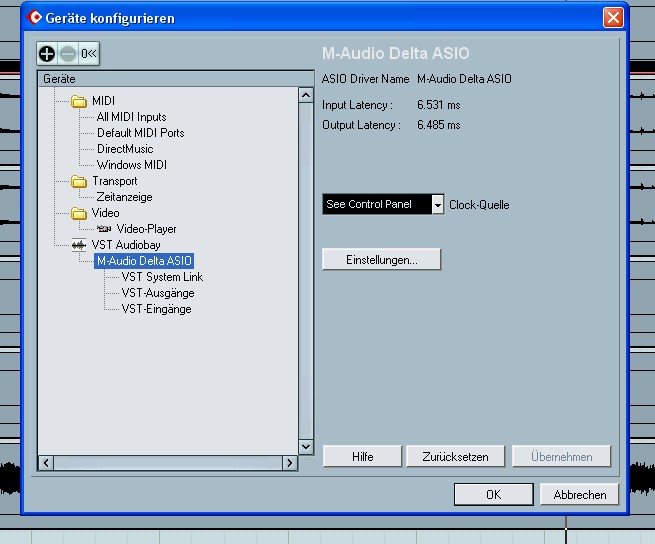Viewport: 655px width, 544px height.
Task: Click the ASIO Driver Name value
Action: [464, 79]
